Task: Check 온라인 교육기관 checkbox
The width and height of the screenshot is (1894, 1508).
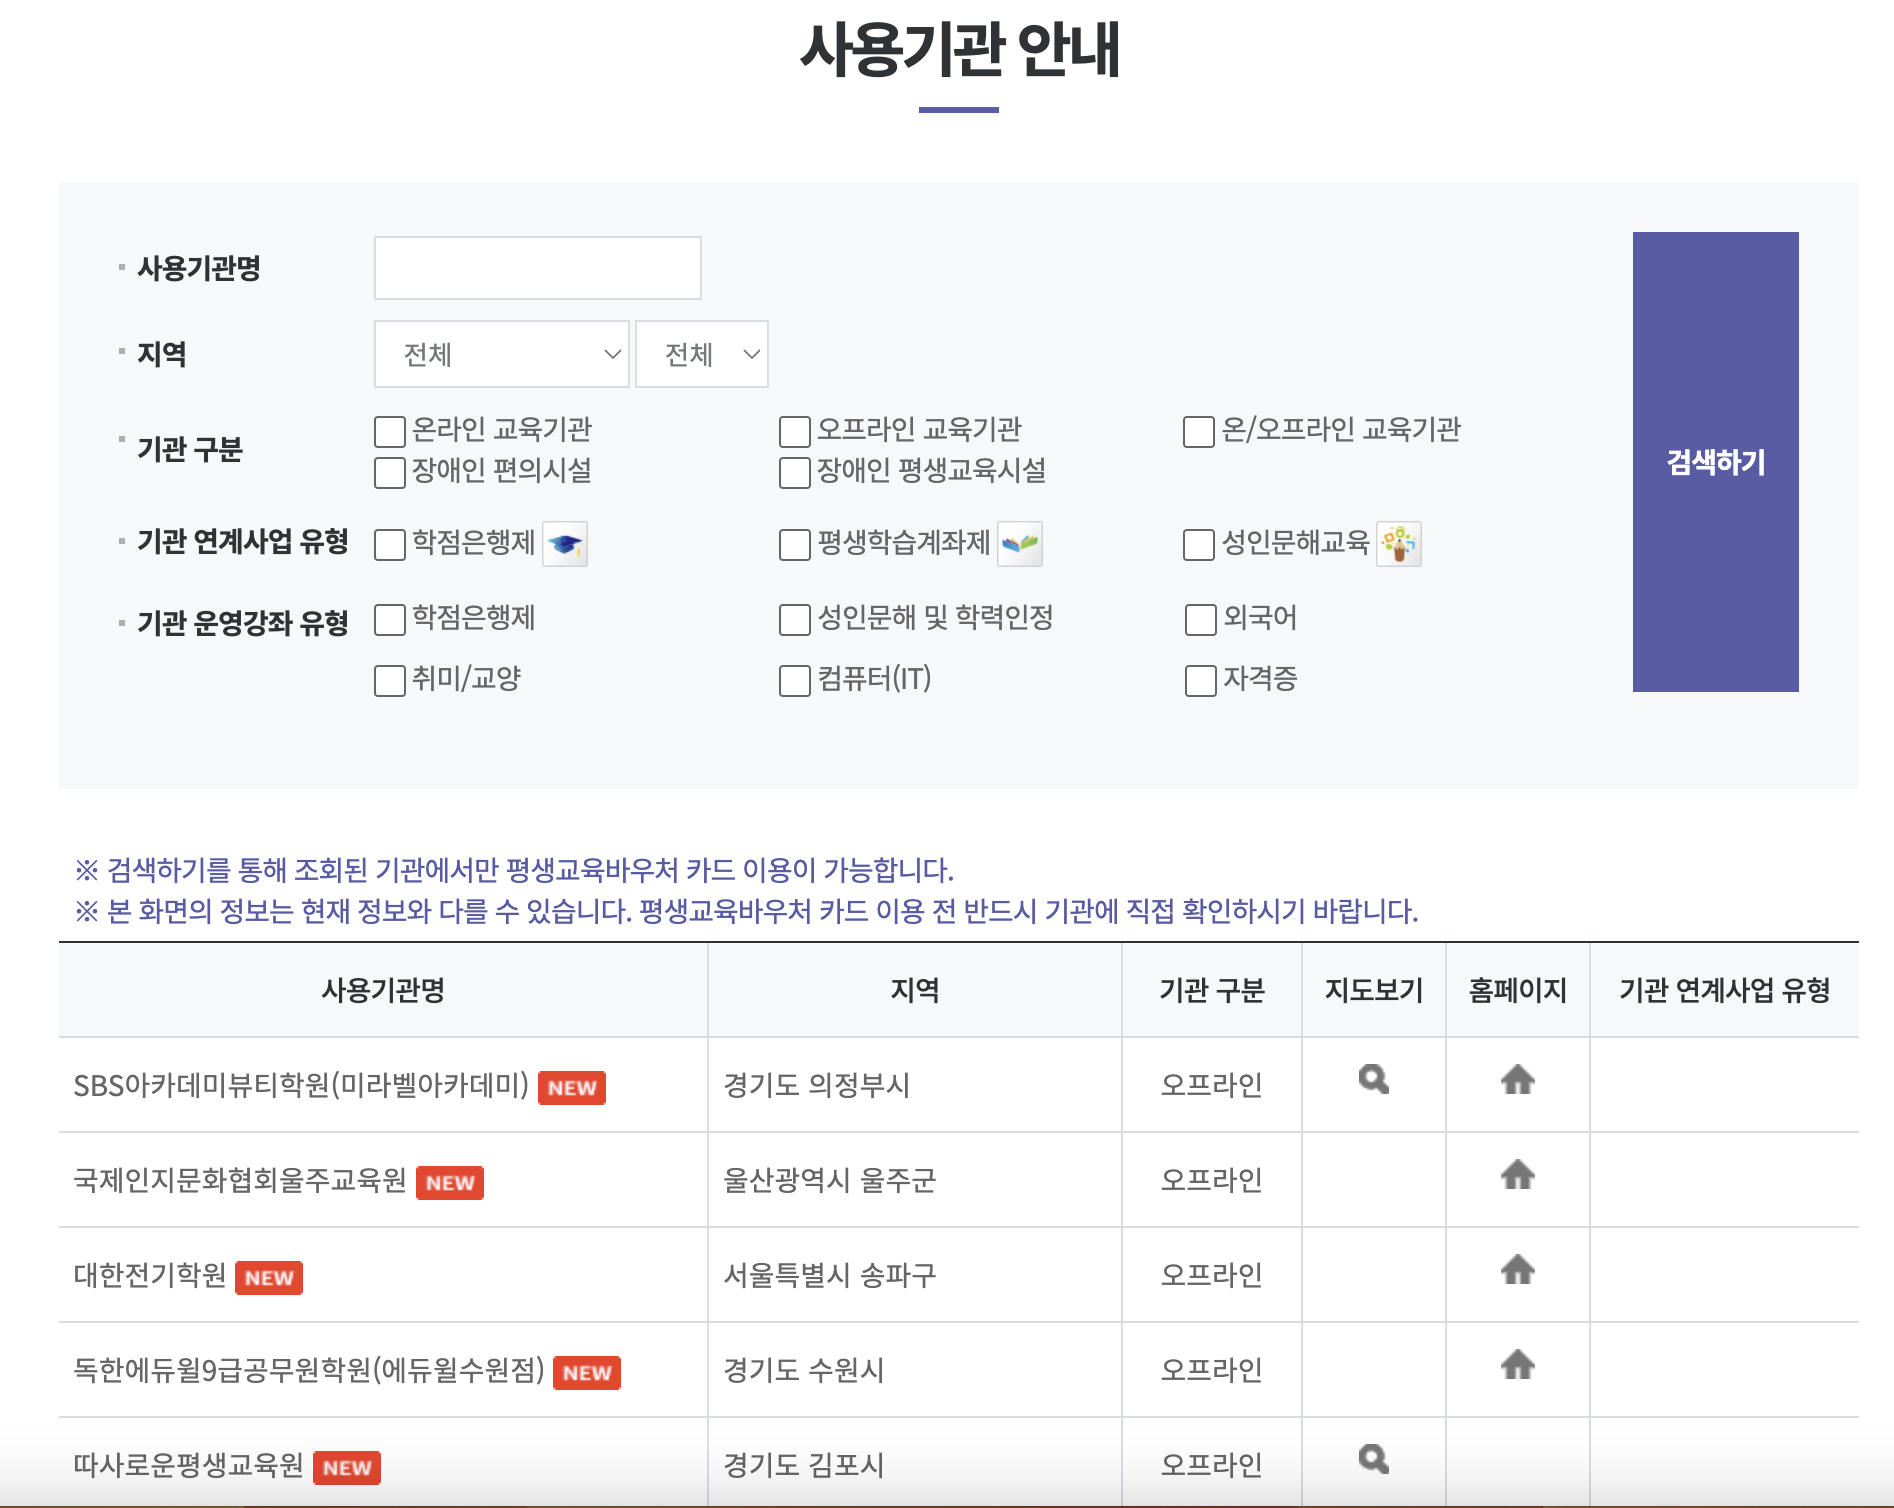Action: point(390,432)
